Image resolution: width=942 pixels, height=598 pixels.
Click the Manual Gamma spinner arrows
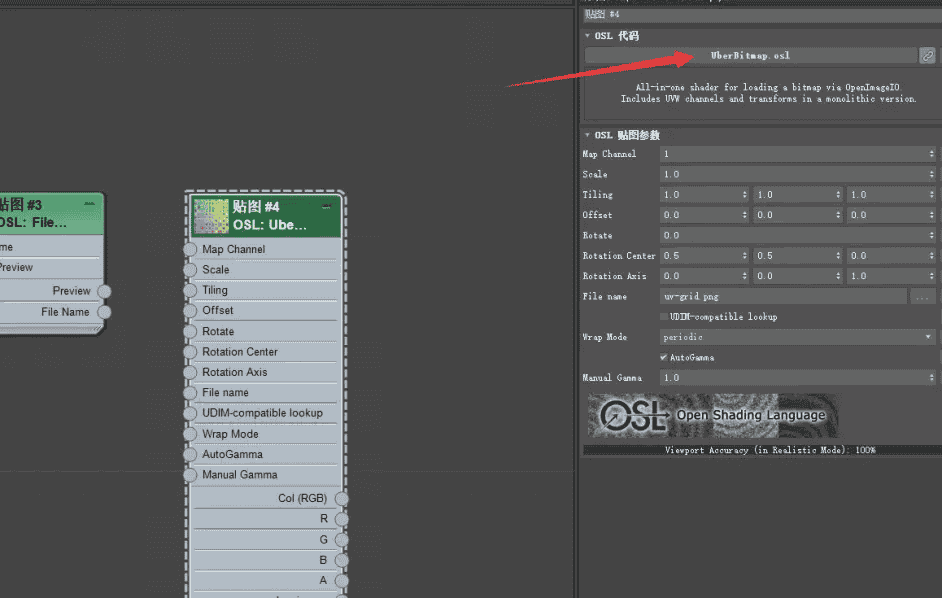coord(931,378)
